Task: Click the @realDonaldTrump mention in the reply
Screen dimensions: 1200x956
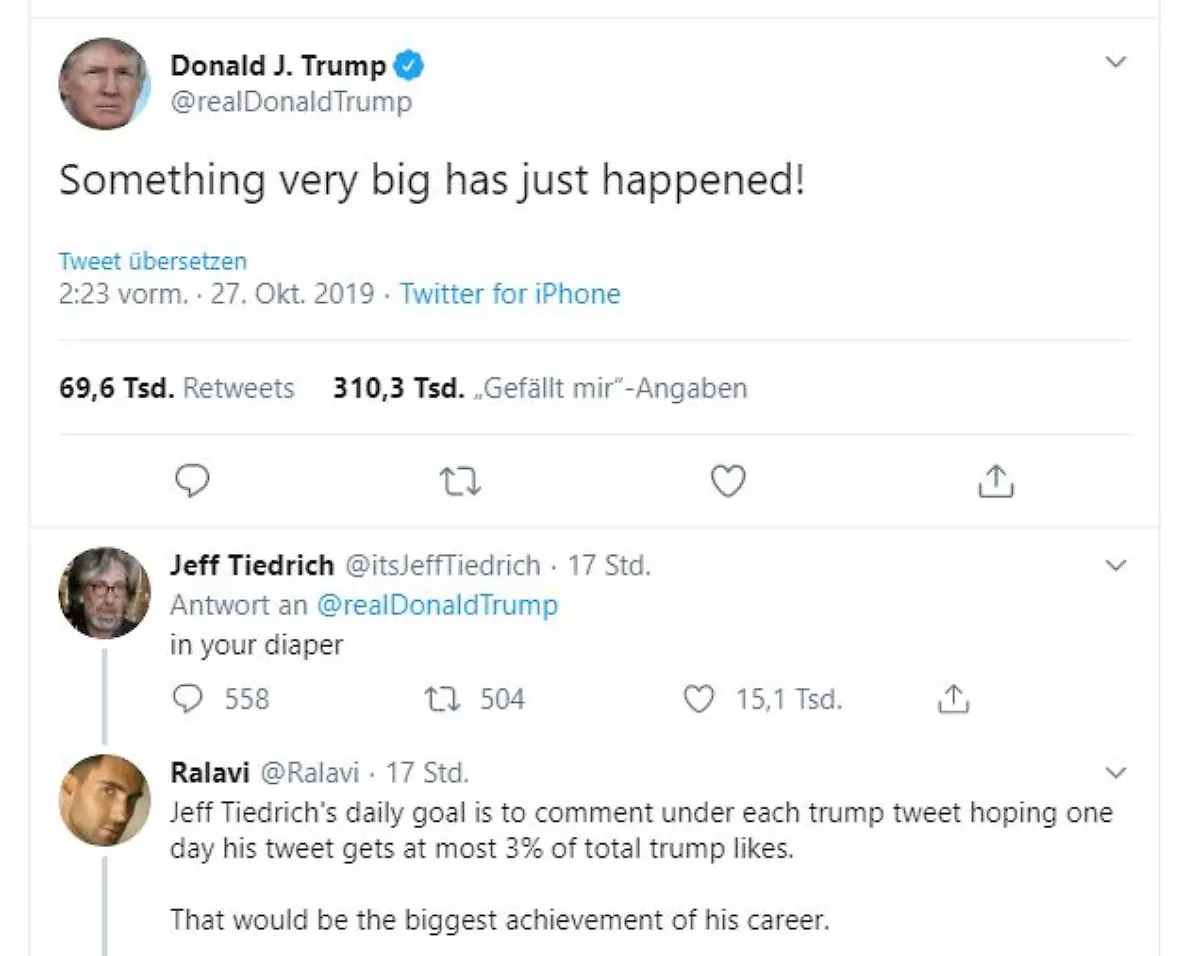Action: click(x=438, y=605)
